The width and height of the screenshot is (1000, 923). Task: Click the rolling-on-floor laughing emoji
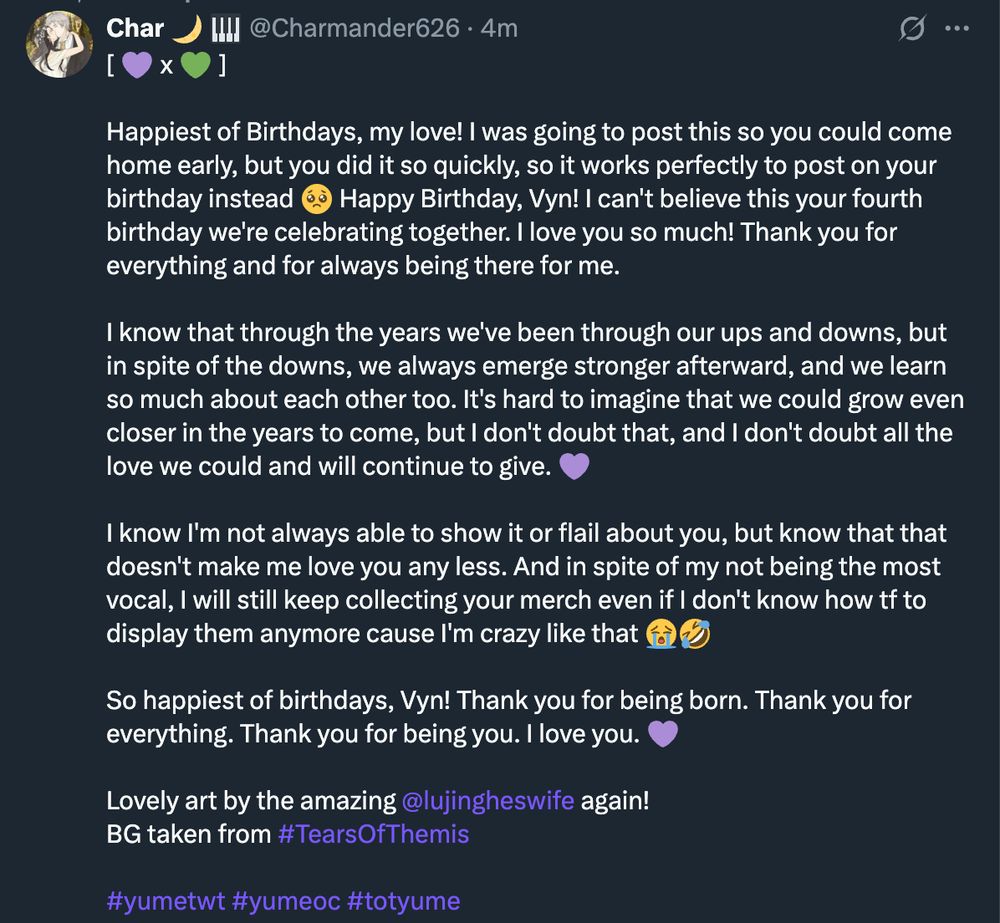(693, 634)
